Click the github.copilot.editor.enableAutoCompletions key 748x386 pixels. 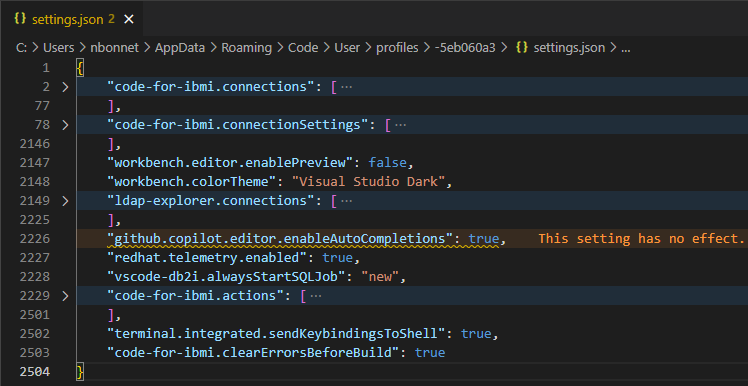click(x=283, y=239)
